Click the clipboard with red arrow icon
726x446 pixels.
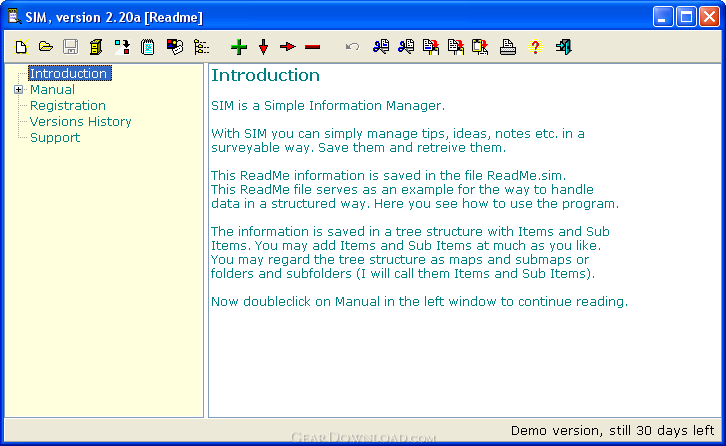coord(480,47)
